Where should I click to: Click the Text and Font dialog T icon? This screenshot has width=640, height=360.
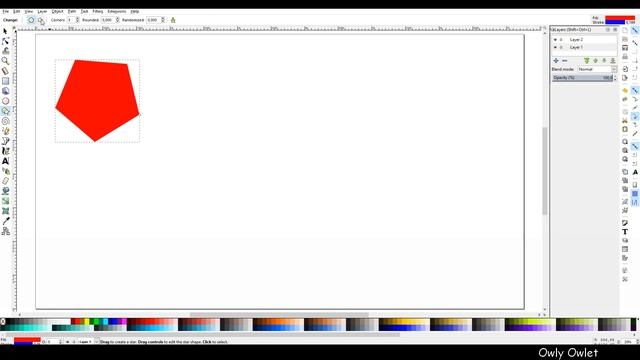pyautogui.click(x=625, y=232)
